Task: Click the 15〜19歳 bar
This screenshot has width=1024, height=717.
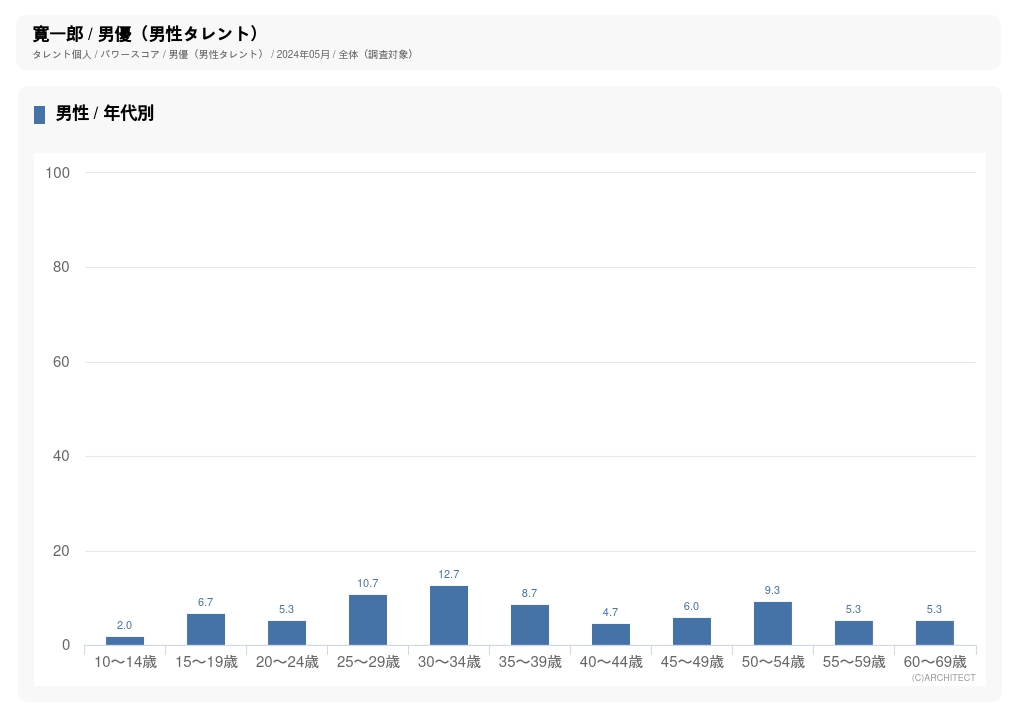Action: 206,630
